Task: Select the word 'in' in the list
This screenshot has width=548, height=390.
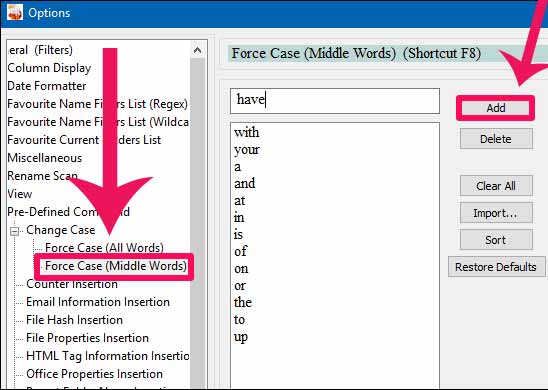Action: click(x=239, y=218)
